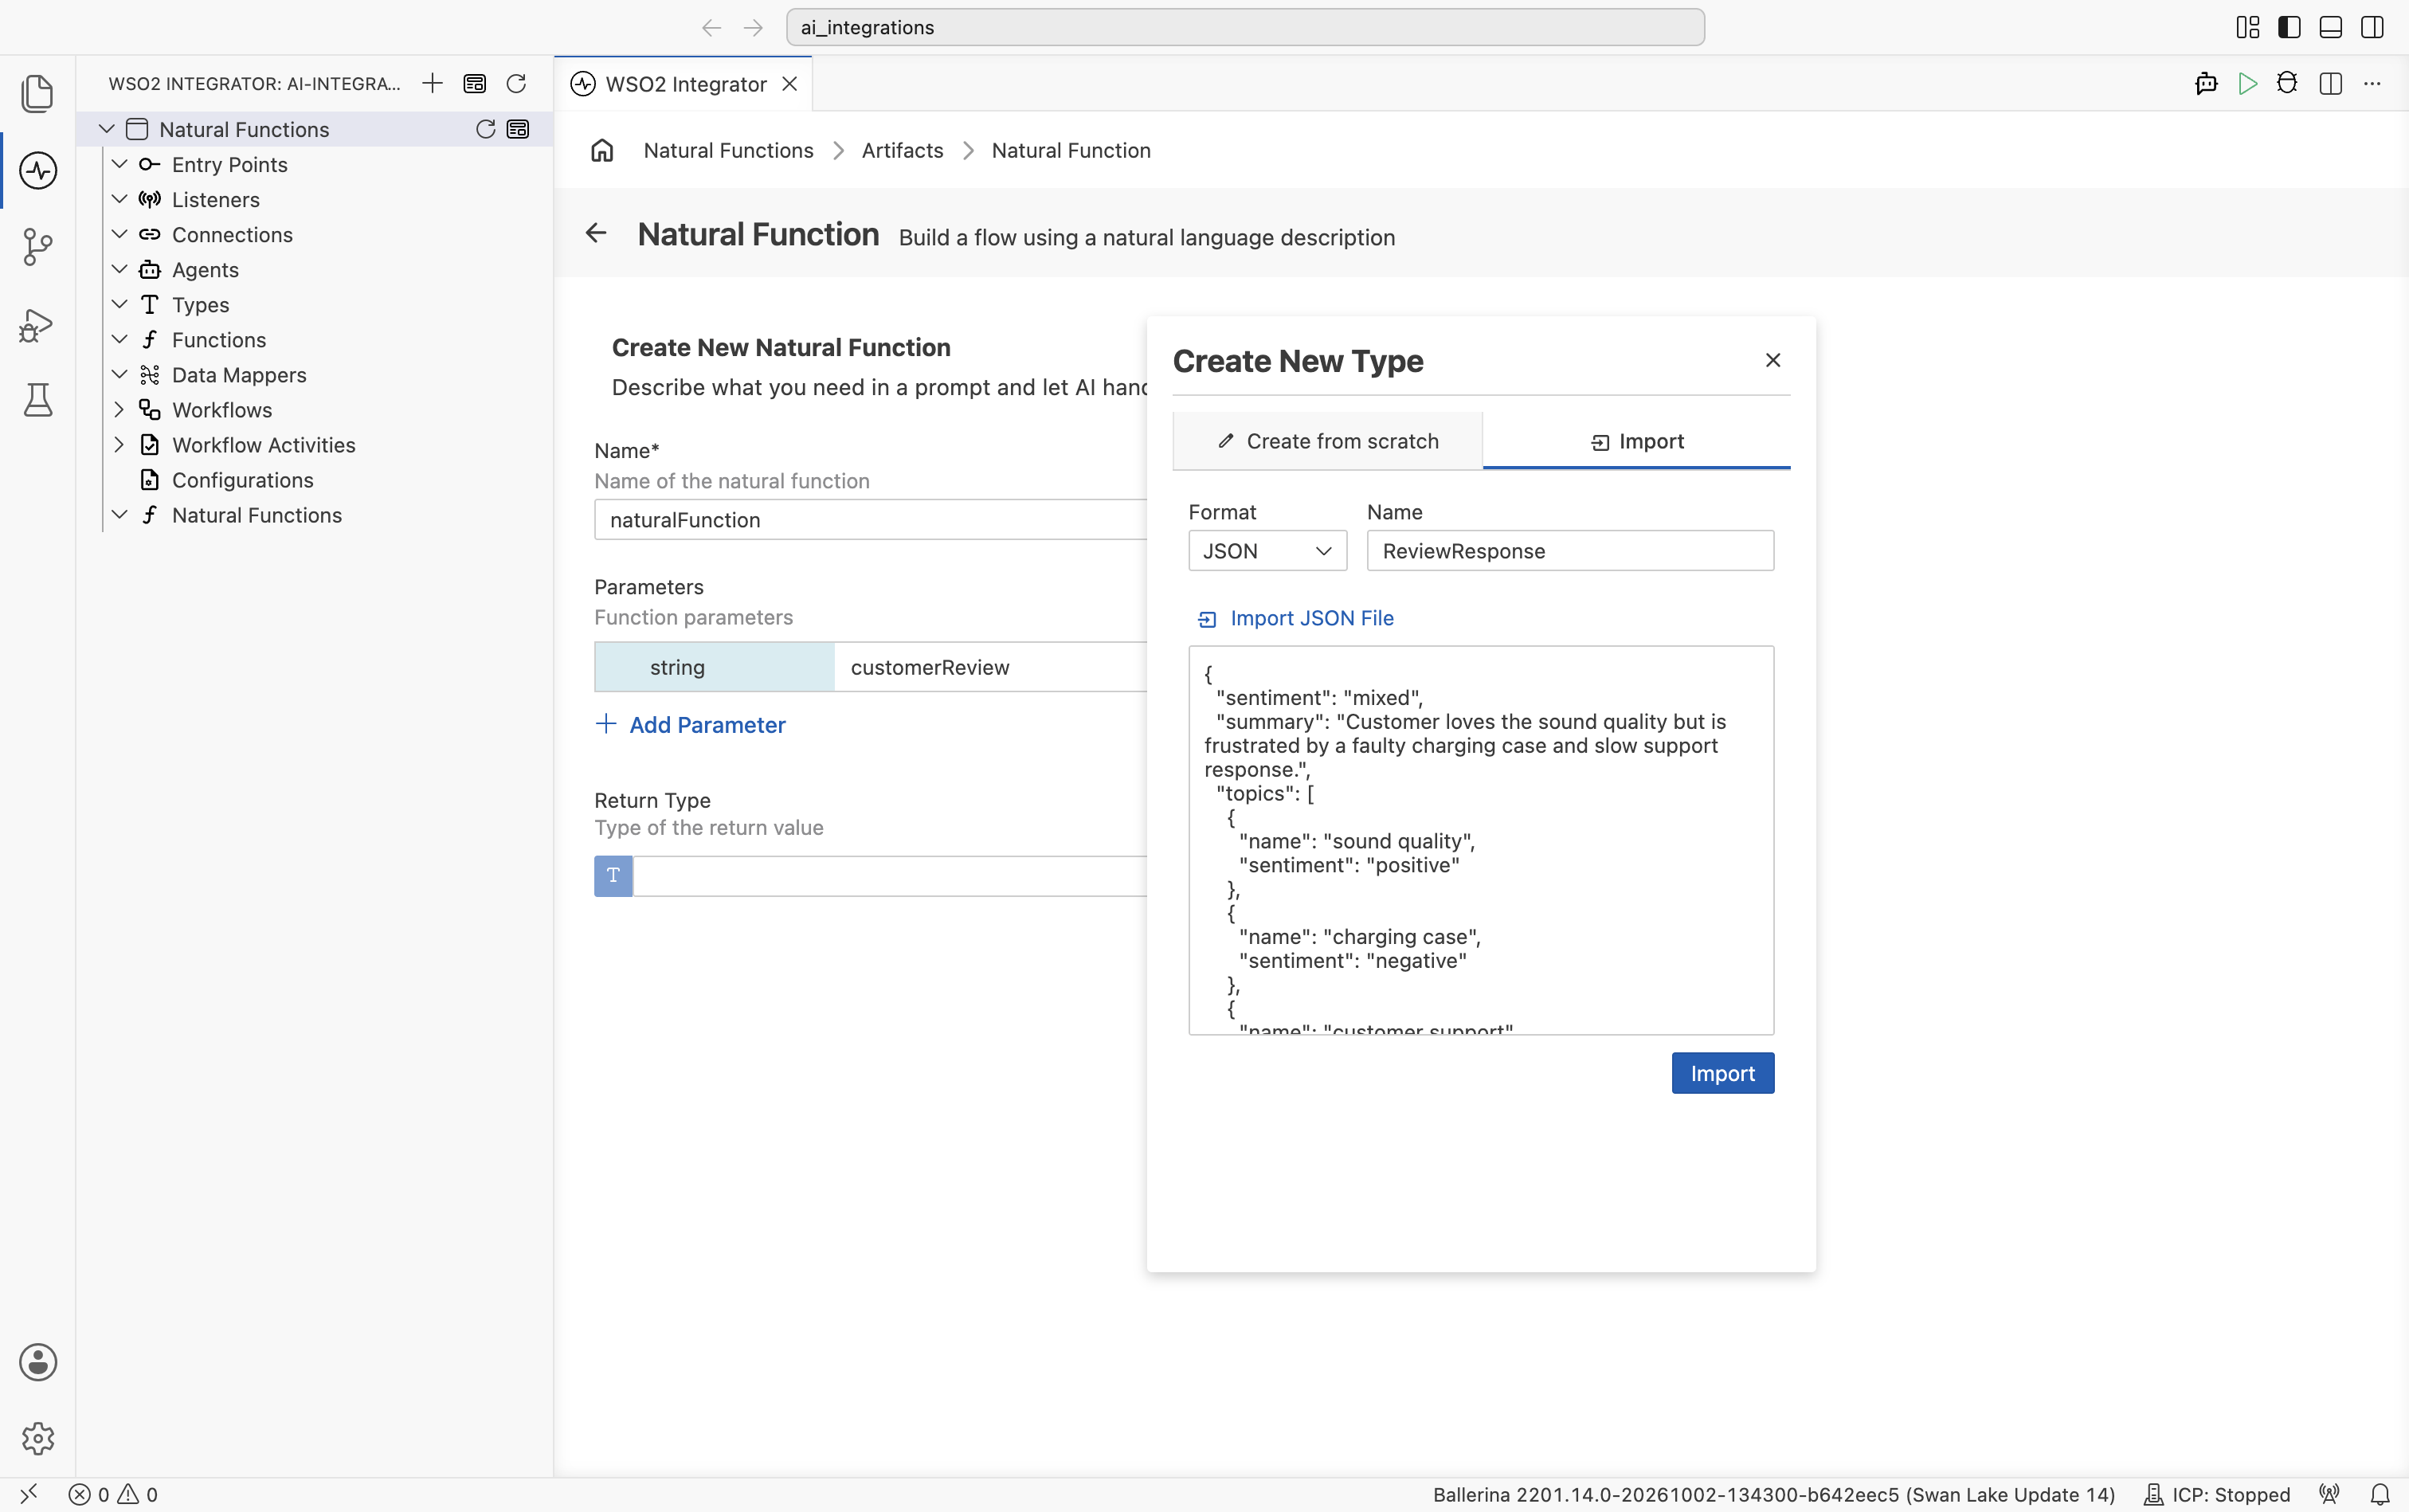Click Add Parameter link
2409x1512 pixels.
click(x=690, y=724)
